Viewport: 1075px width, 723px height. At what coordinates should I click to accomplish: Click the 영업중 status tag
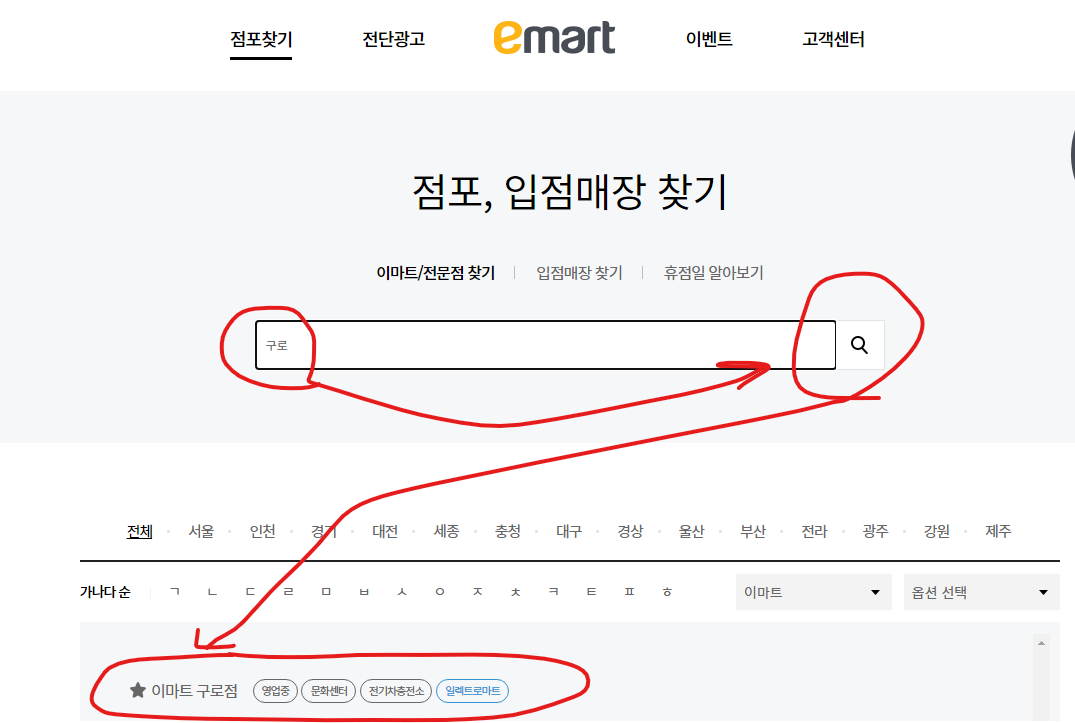[x=276, y=691]
